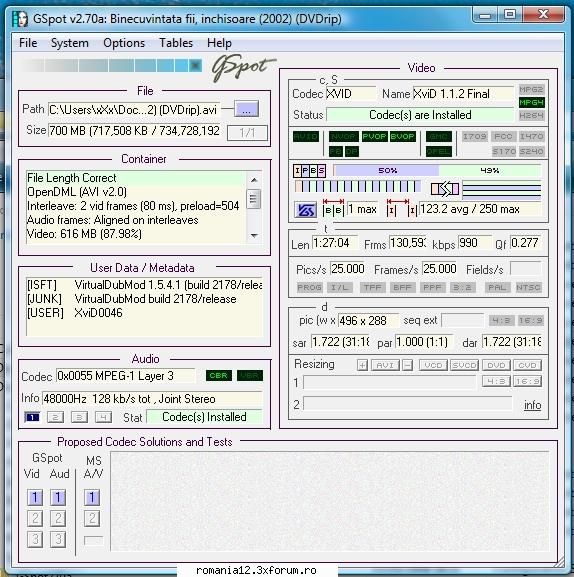Image resolution: width=574 pixels, height=577 pixels.
Task: Click the VS bitstream icon in Video panel
Action: click(x=305, y=210)
